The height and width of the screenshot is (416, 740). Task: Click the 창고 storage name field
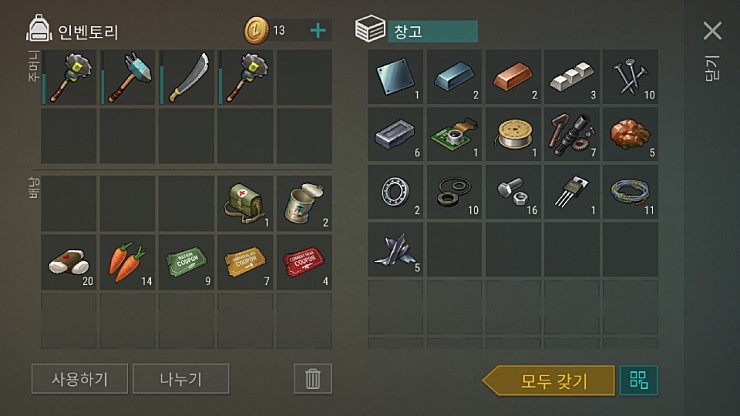pos(433,32)
